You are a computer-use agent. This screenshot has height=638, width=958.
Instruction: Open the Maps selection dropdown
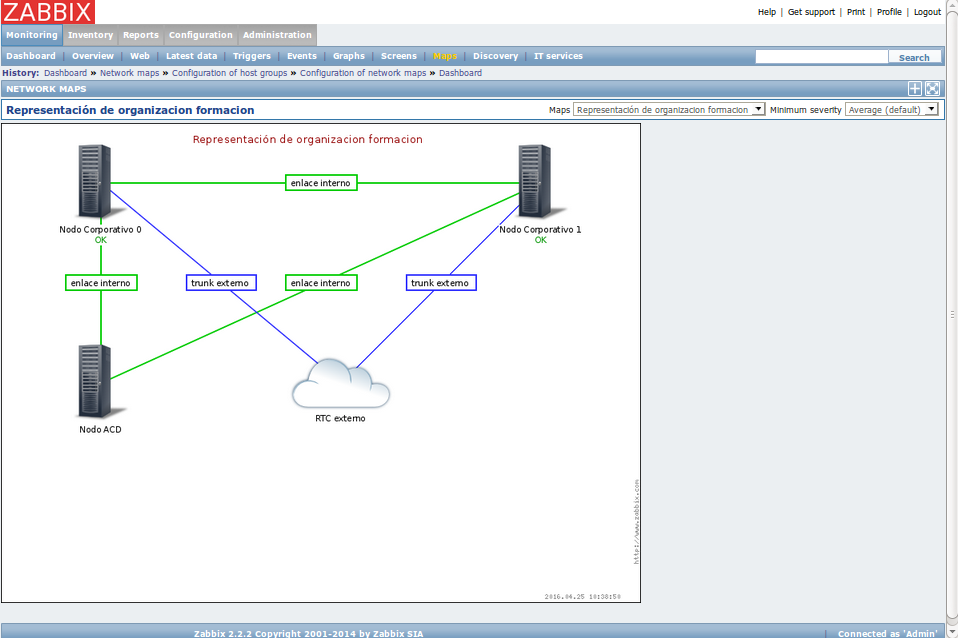[x=669, y=110]
